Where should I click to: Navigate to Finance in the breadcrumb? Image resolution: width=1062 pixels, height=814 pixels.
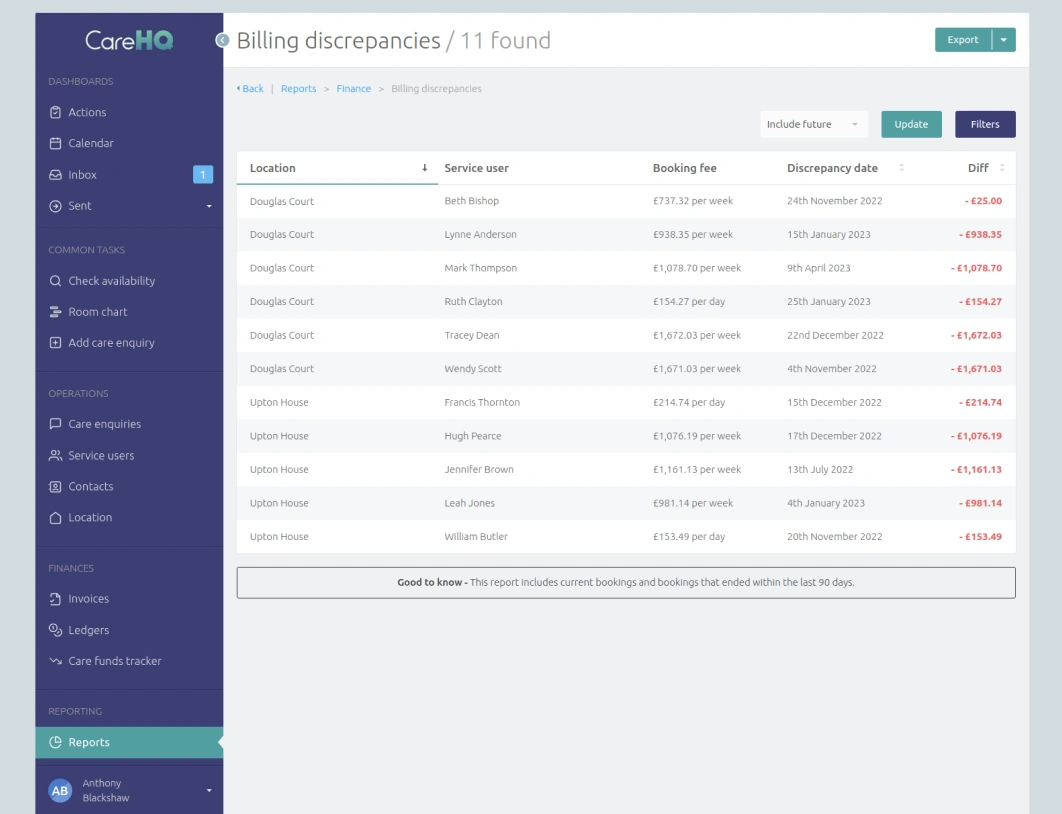pyautogui.click(x=353, y=88)
